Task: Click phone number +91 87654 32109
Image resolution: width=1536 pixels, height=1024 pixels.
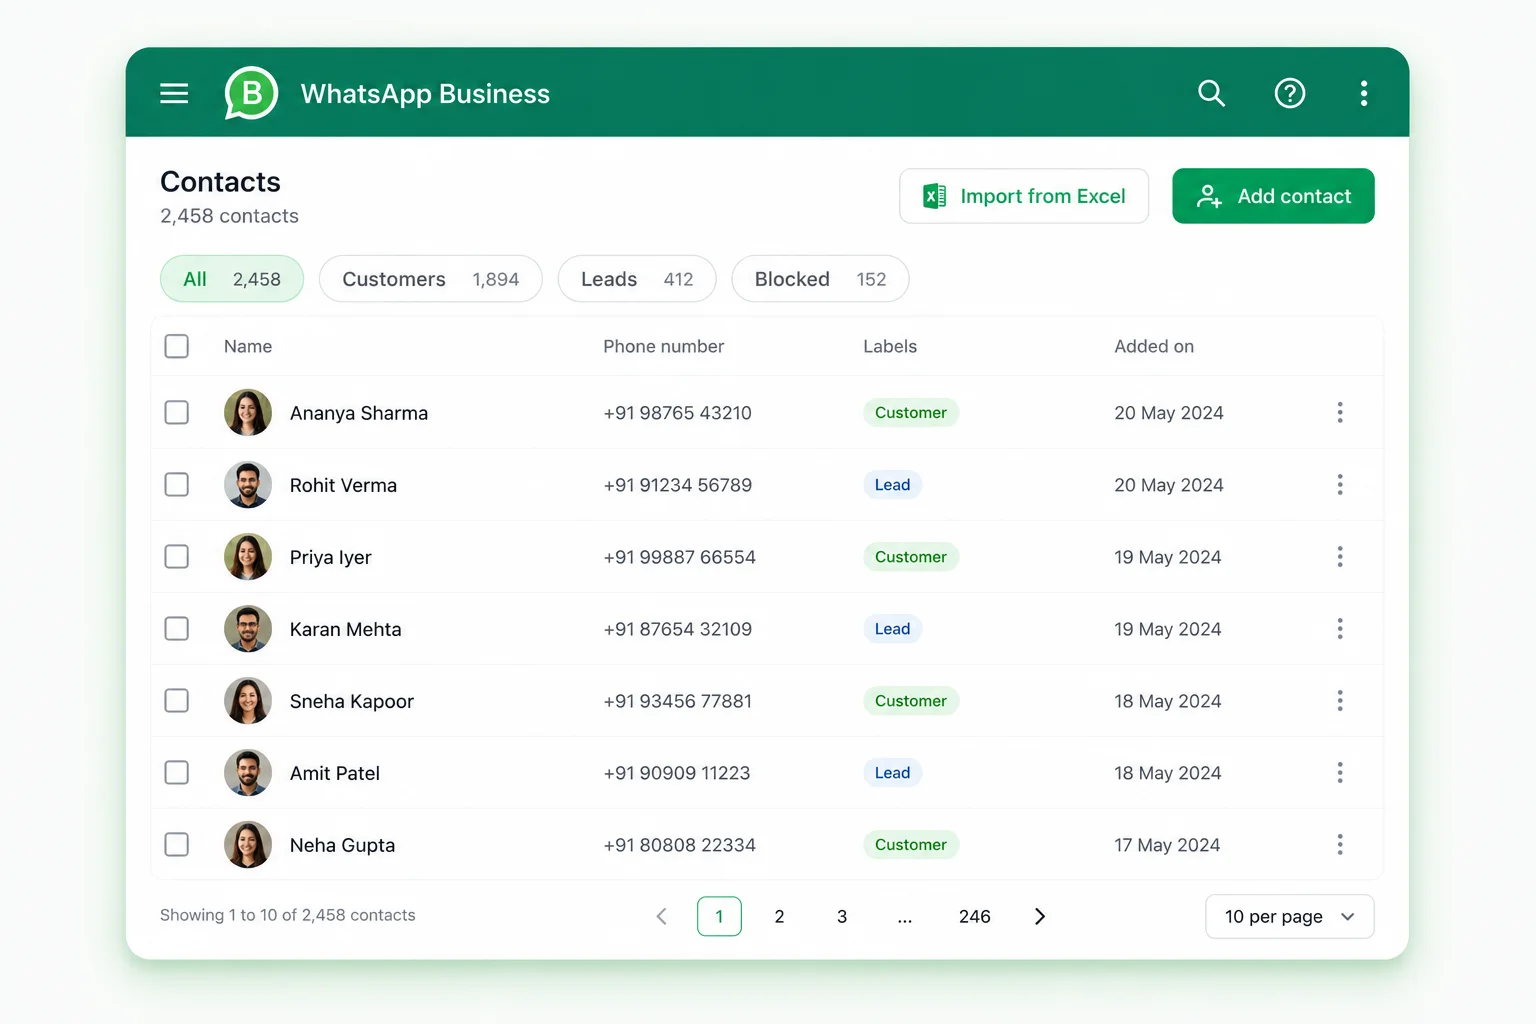Action: [x=678, y=629]
